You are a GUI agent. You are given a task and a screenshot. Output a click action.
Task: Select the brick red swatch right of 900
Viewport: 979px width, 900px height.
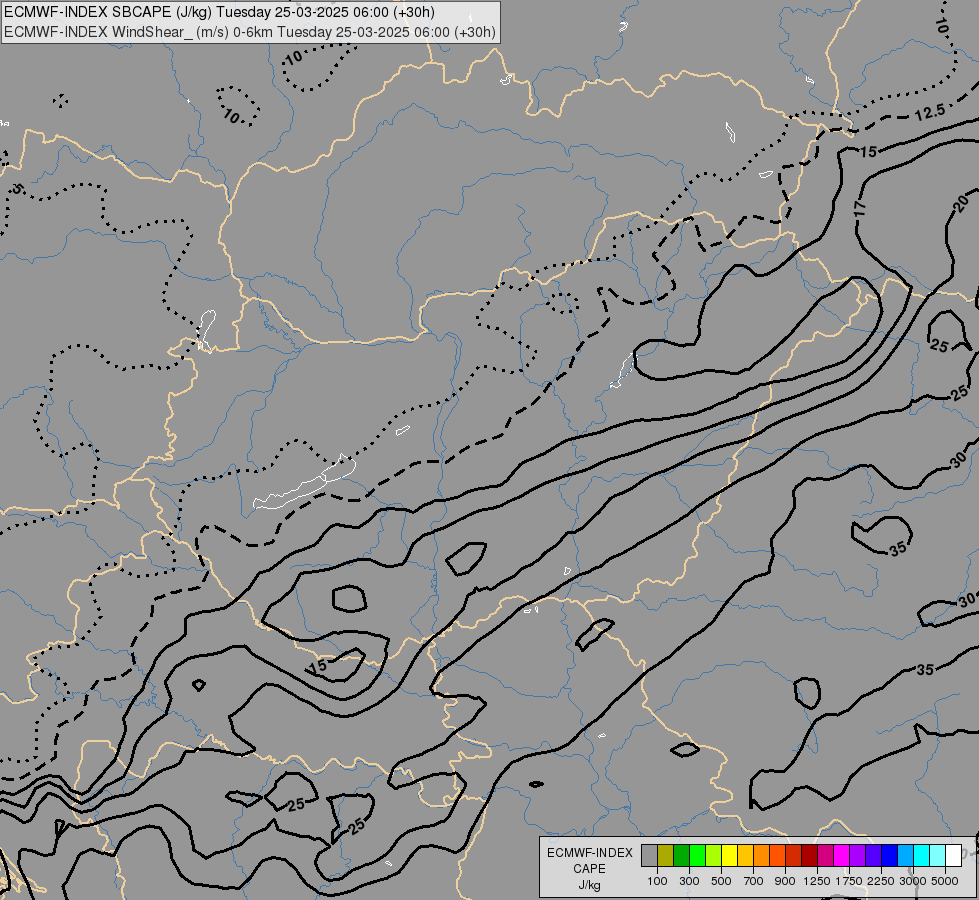pos(794,855)
